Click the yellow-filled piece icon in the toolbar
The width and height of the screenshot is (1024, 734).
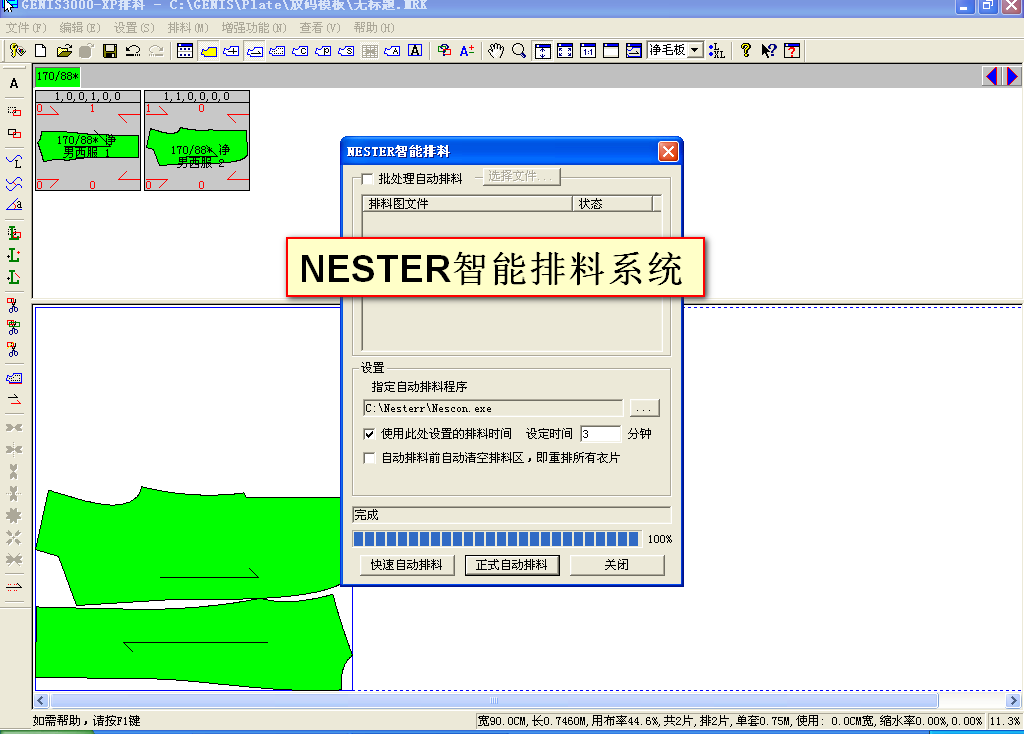pos(209,50)
